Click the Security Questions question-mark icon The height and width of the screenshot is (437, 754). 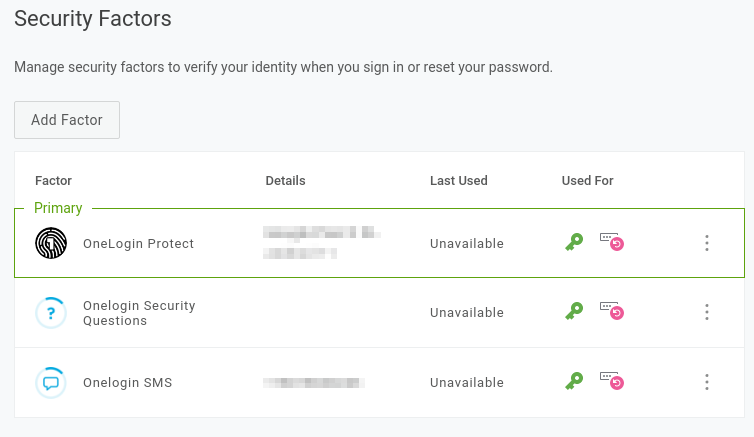51,313
